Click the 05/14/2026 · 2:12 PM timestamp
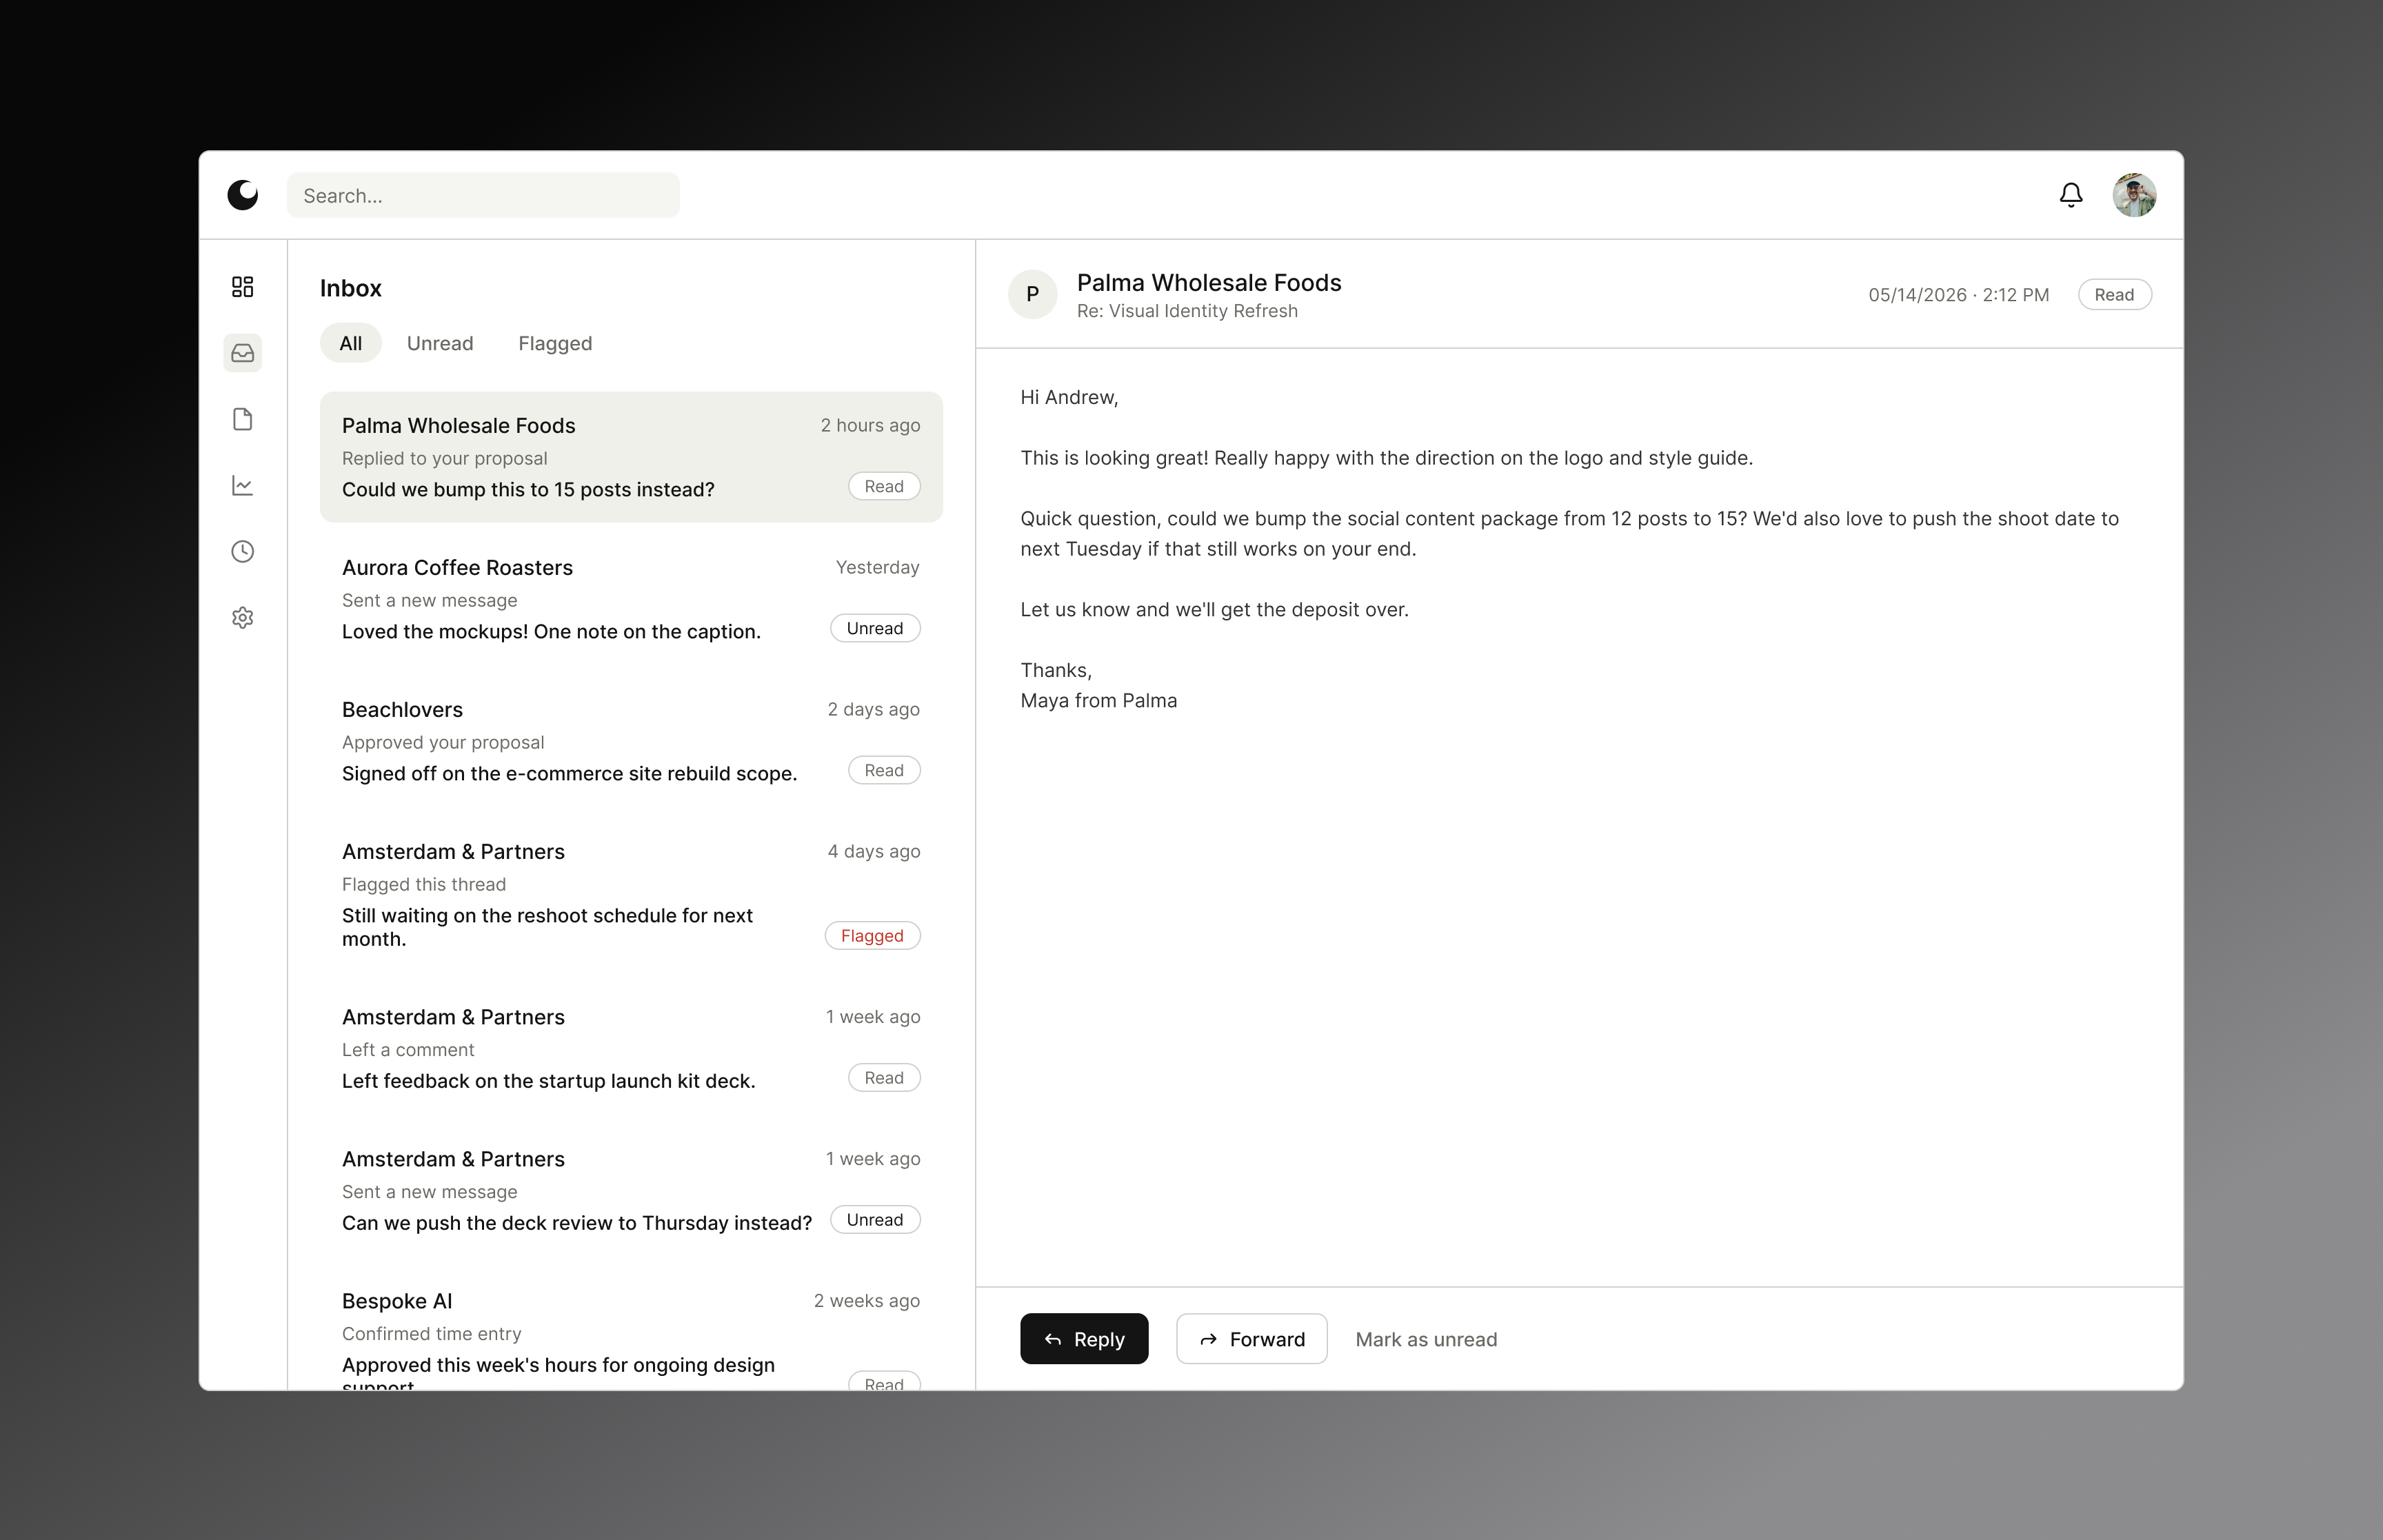Image resolution: width=2383 pixels, height=1540 pixels. click(1958, 295)
